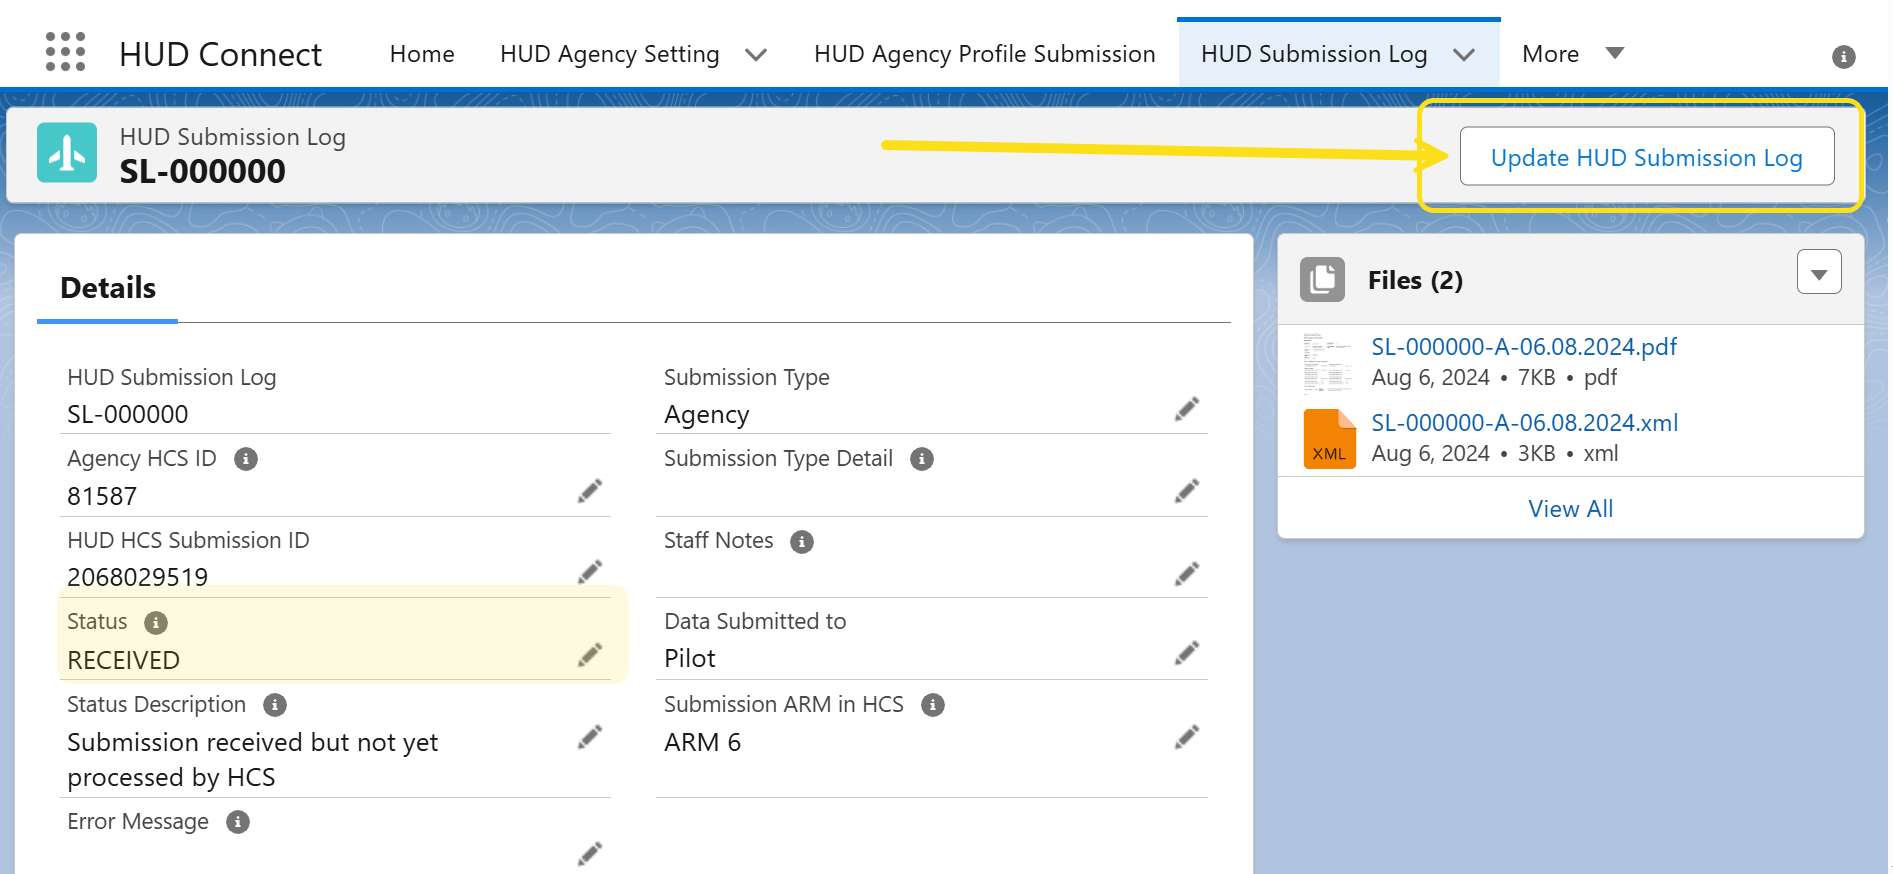
Task: Click Update HUD Submission Log button
Action: (x=1646, y=157)
